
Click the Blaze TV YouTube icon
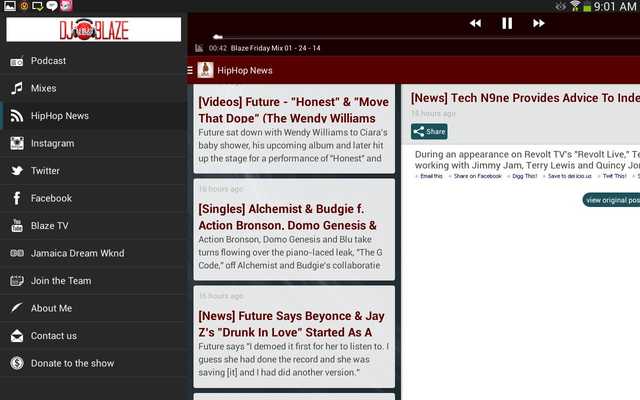17,225
